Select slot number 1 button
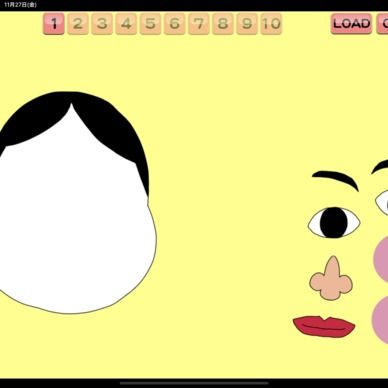The height and width of the screenshot is (388, 388). click(x=54, y=24)
